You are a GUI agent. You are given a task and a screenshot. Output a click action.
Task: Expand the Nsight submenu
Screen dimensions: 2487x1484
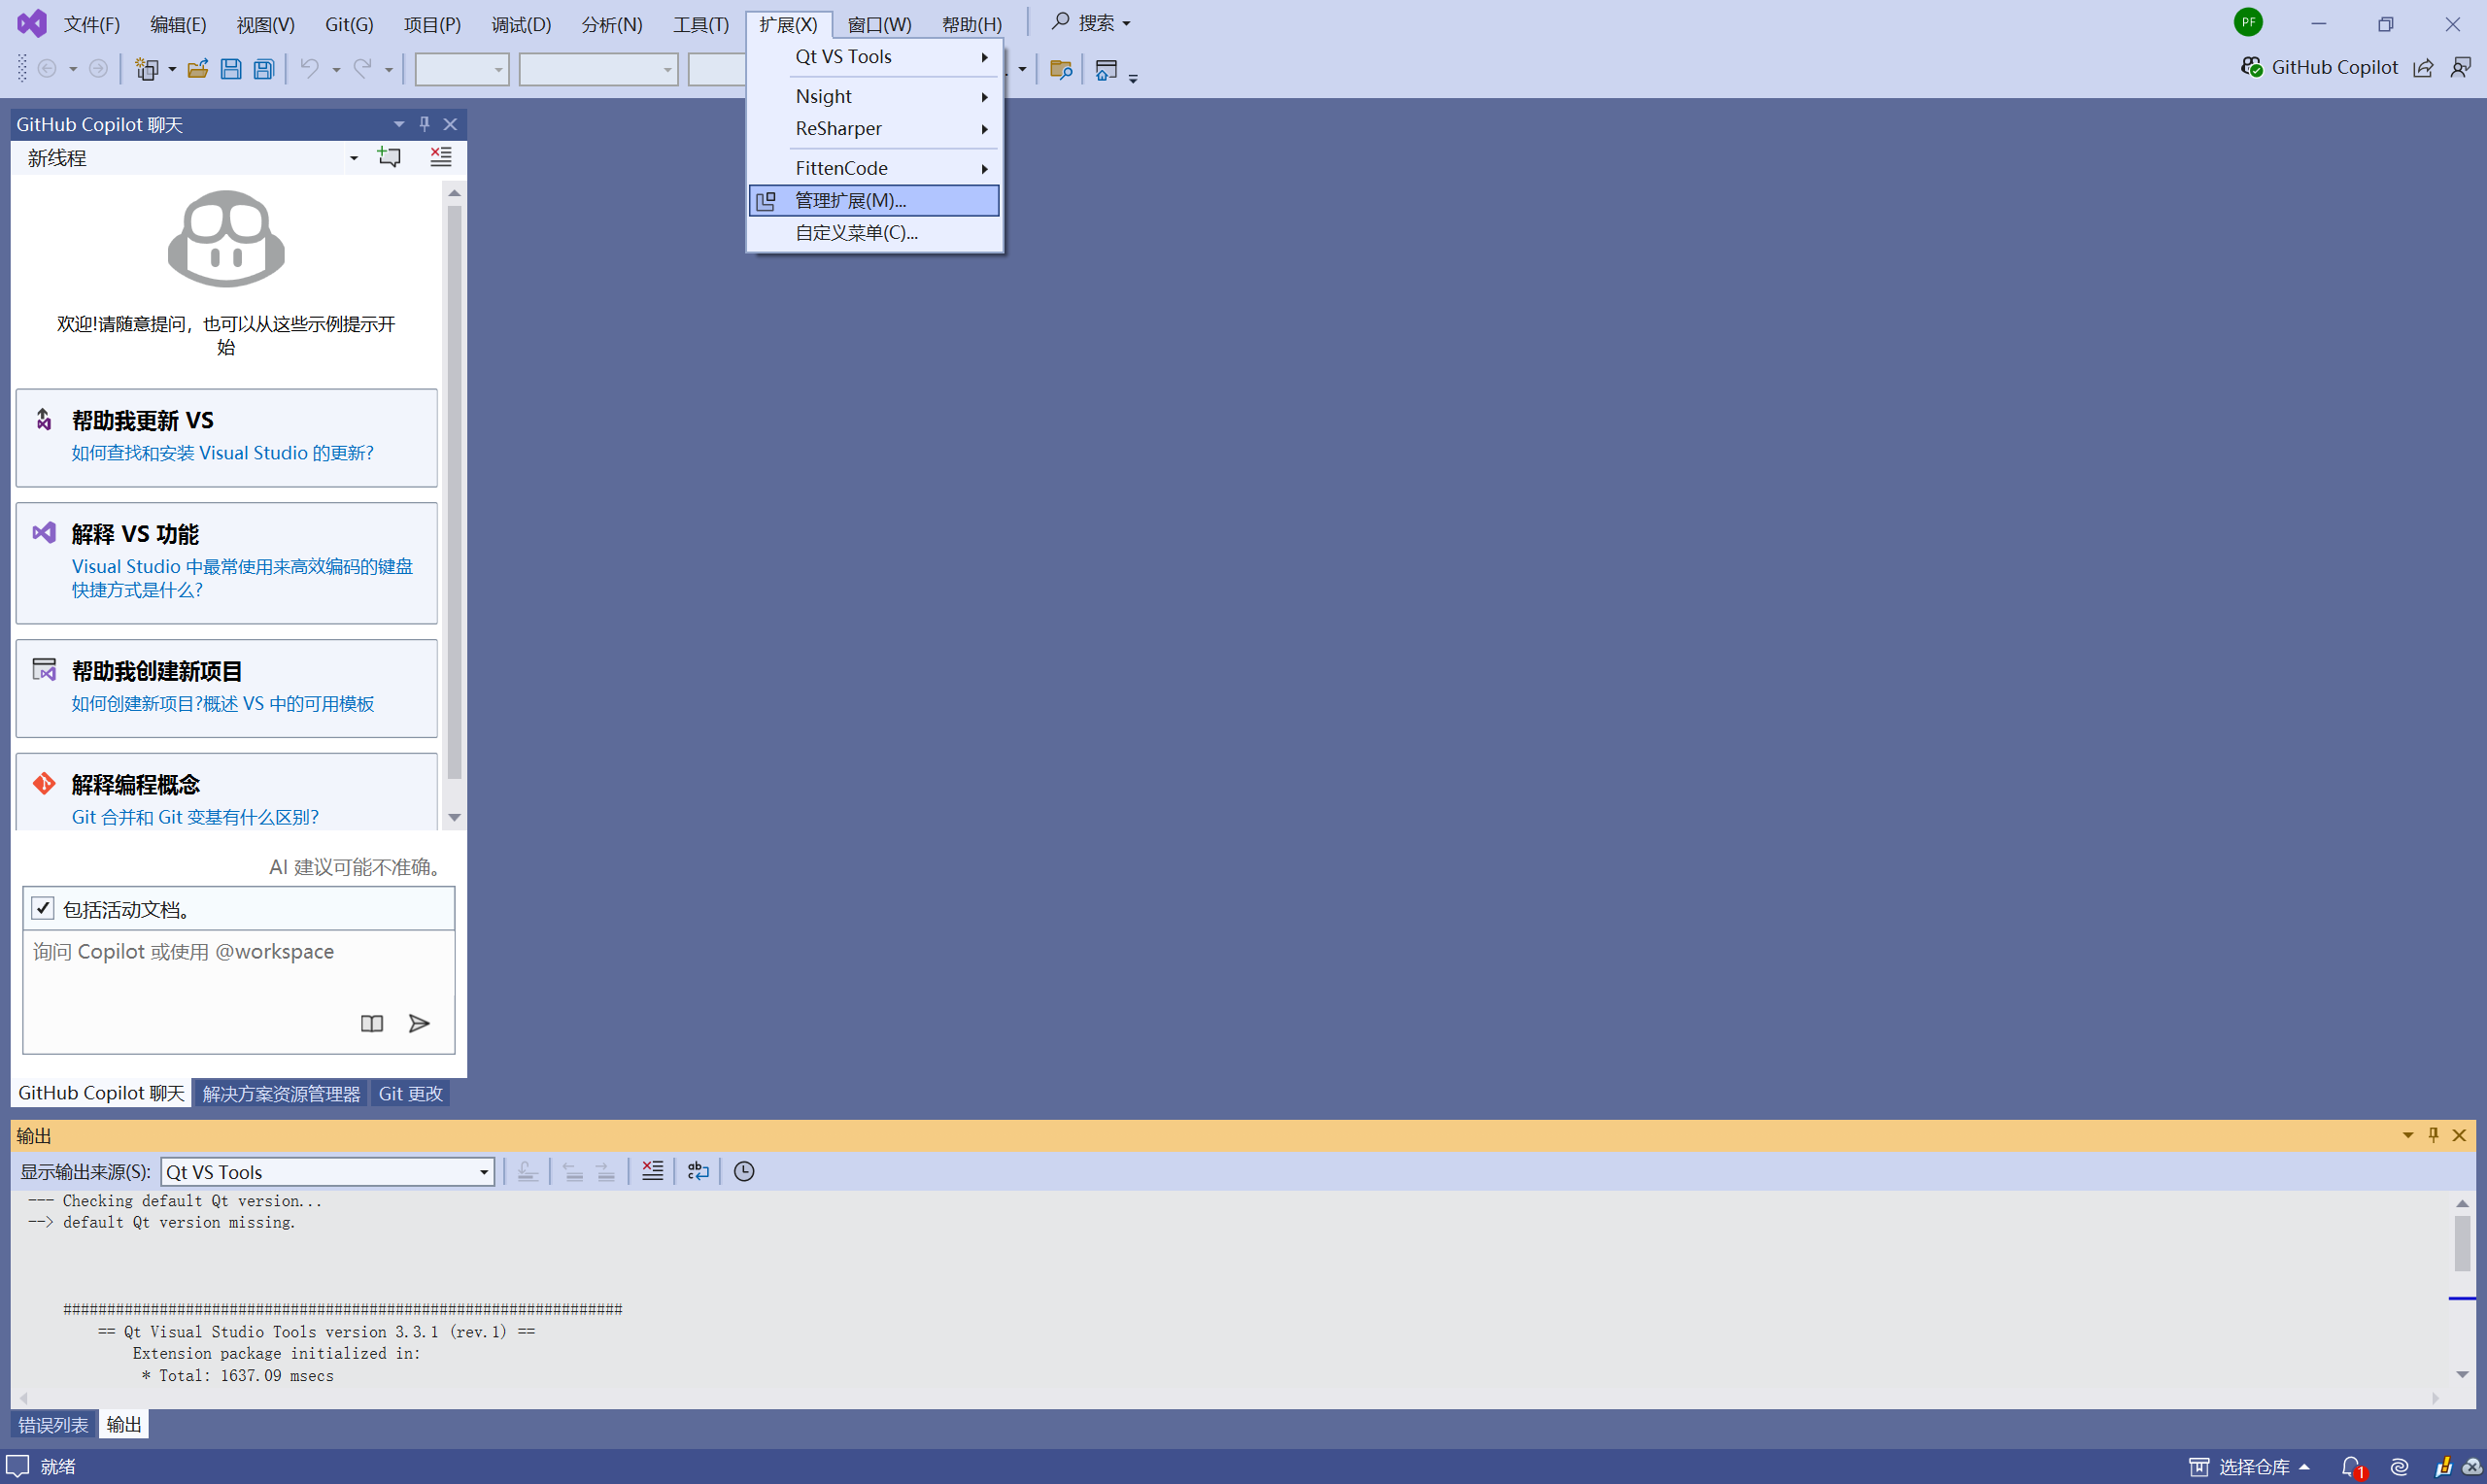pos(874,96)
